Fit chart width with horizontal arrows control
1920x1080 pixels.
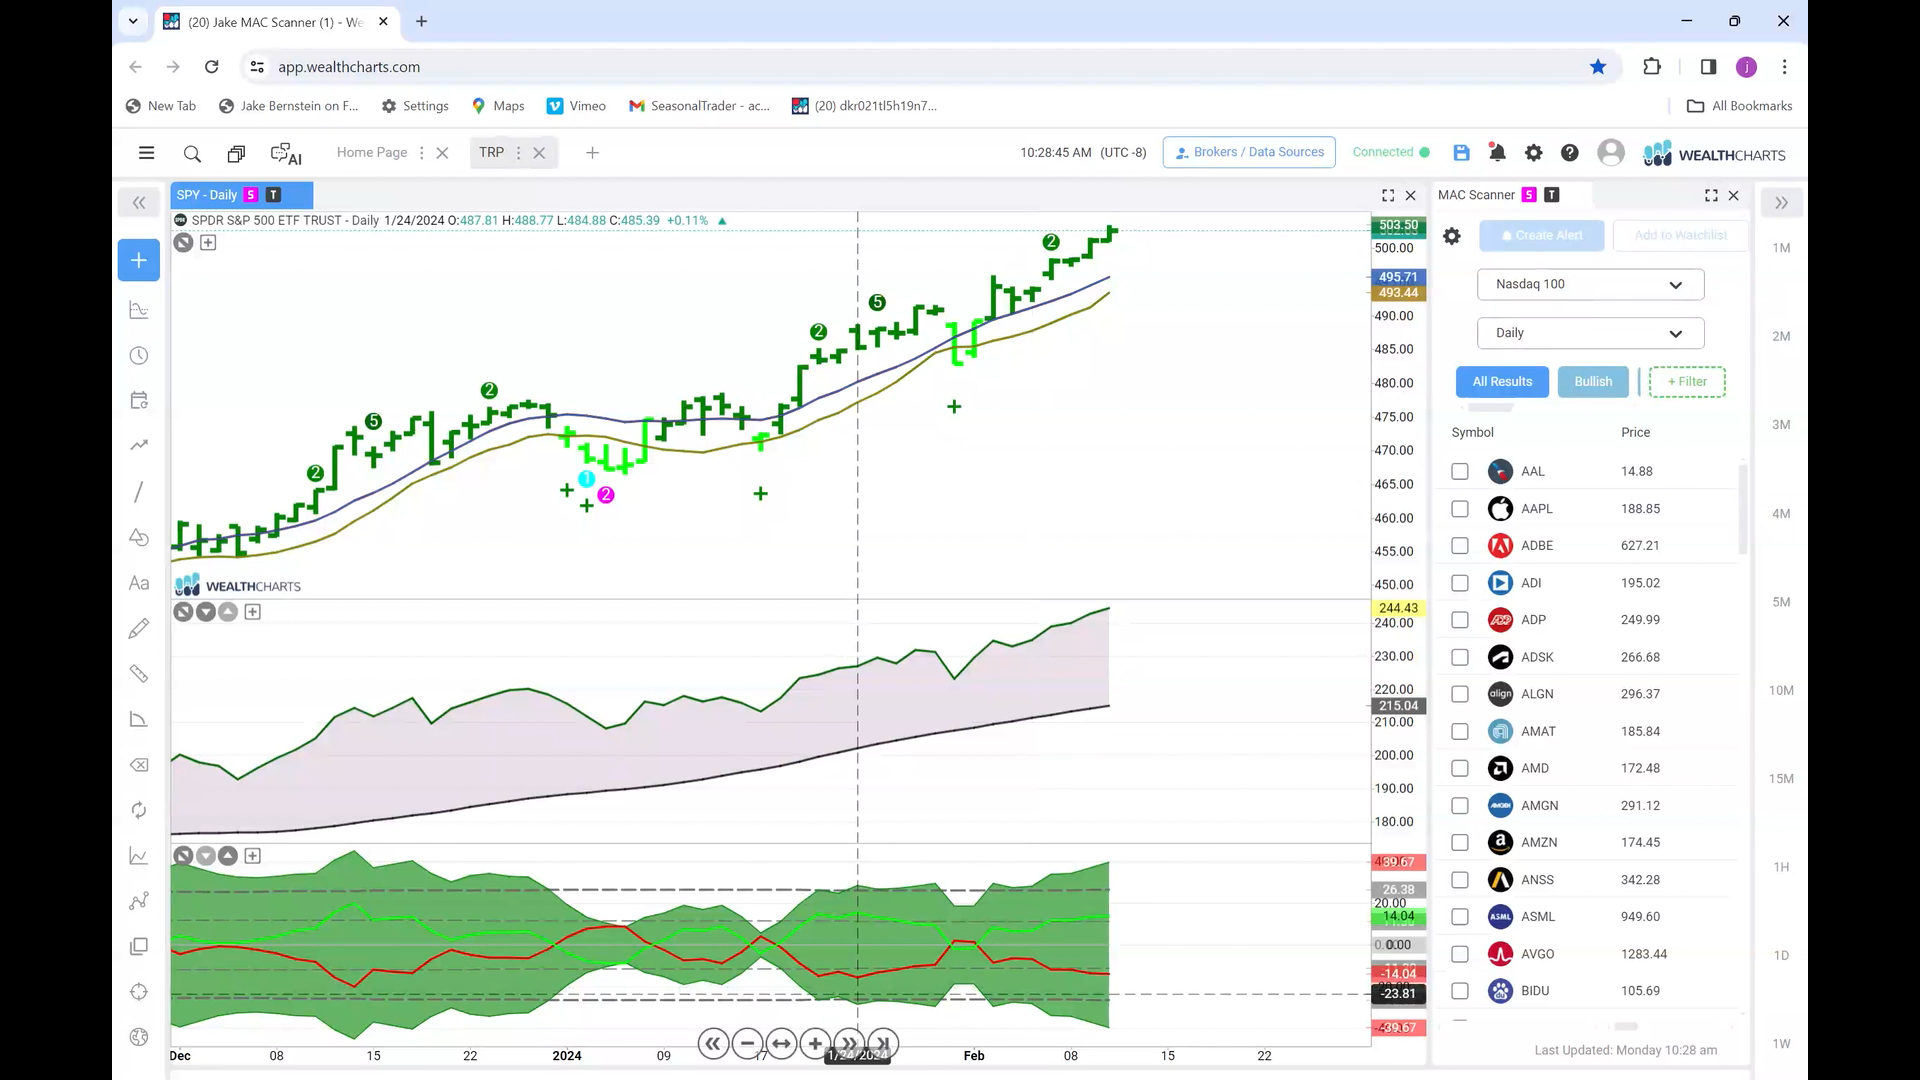(x=781, y=1044)
